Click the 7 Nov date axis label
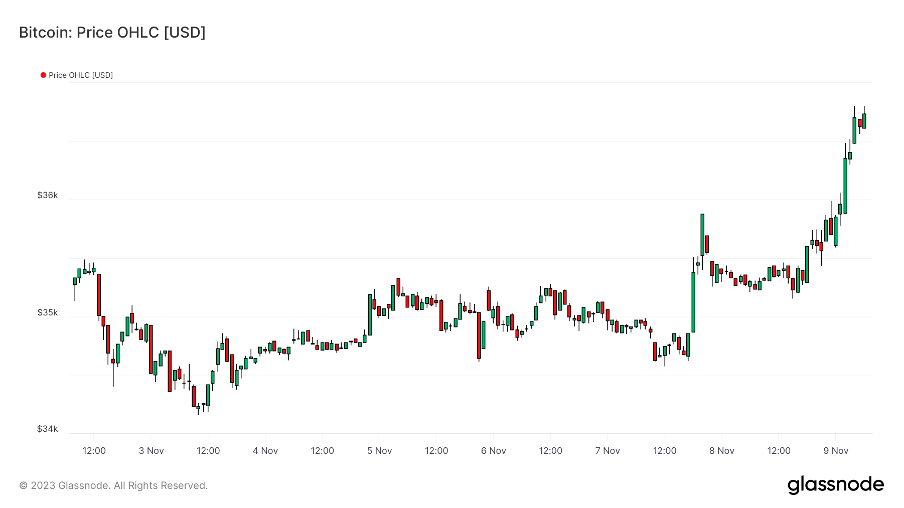 [x=607, y=451]
